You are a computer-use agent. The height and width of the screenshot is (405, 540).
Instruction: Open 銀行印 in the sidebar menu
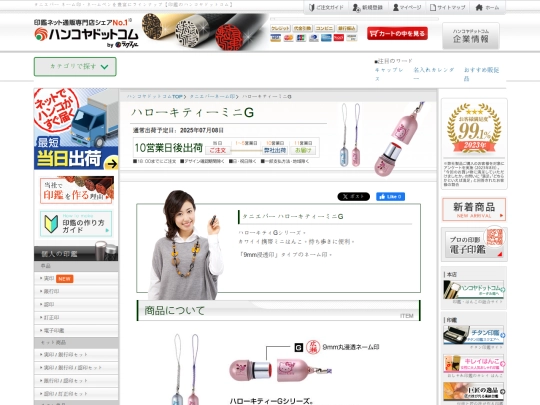76,291
